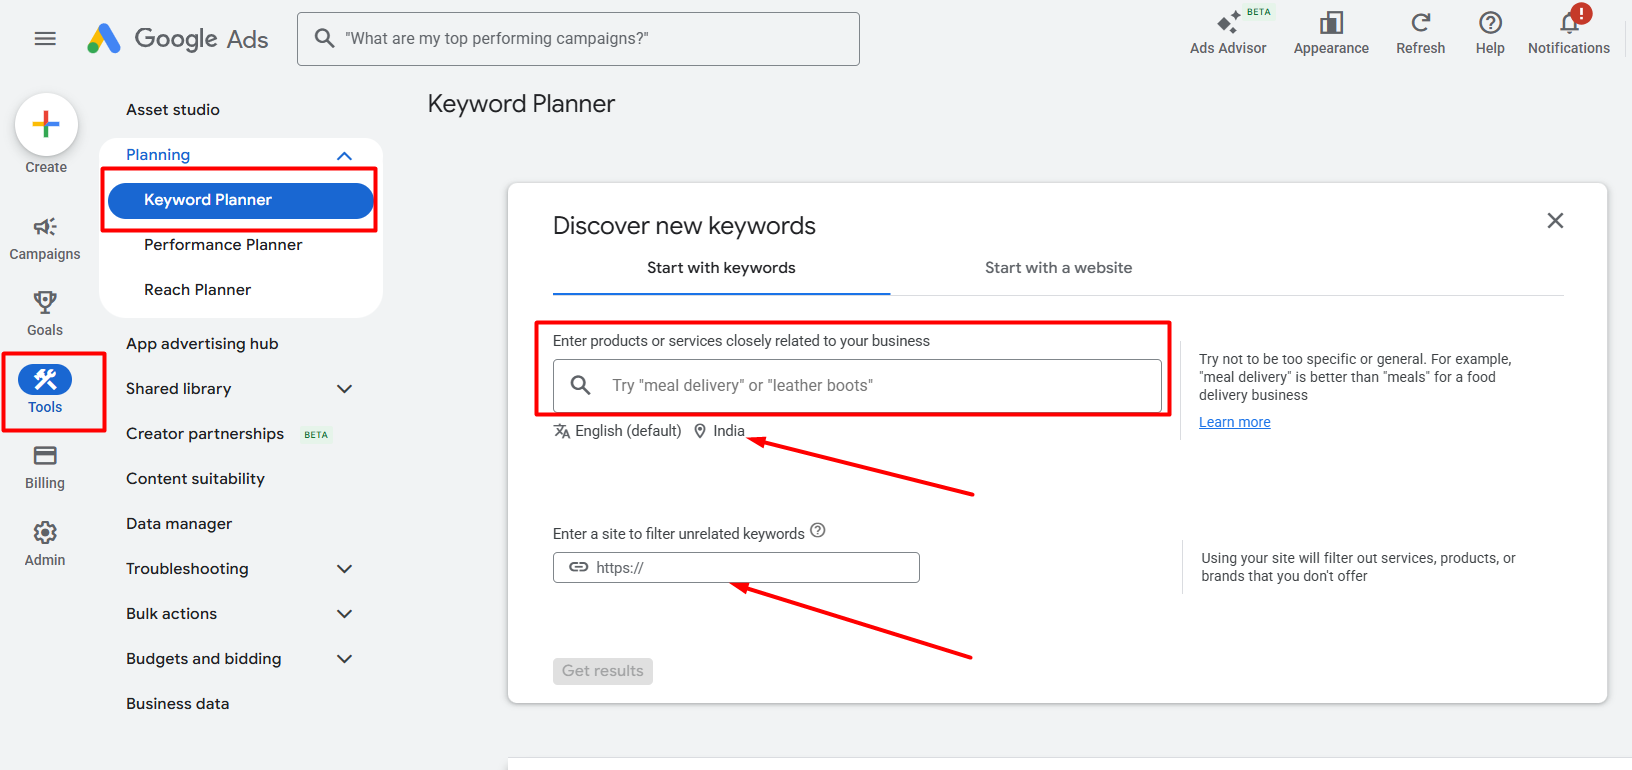Expand Bulk actions section

(344, 614)
